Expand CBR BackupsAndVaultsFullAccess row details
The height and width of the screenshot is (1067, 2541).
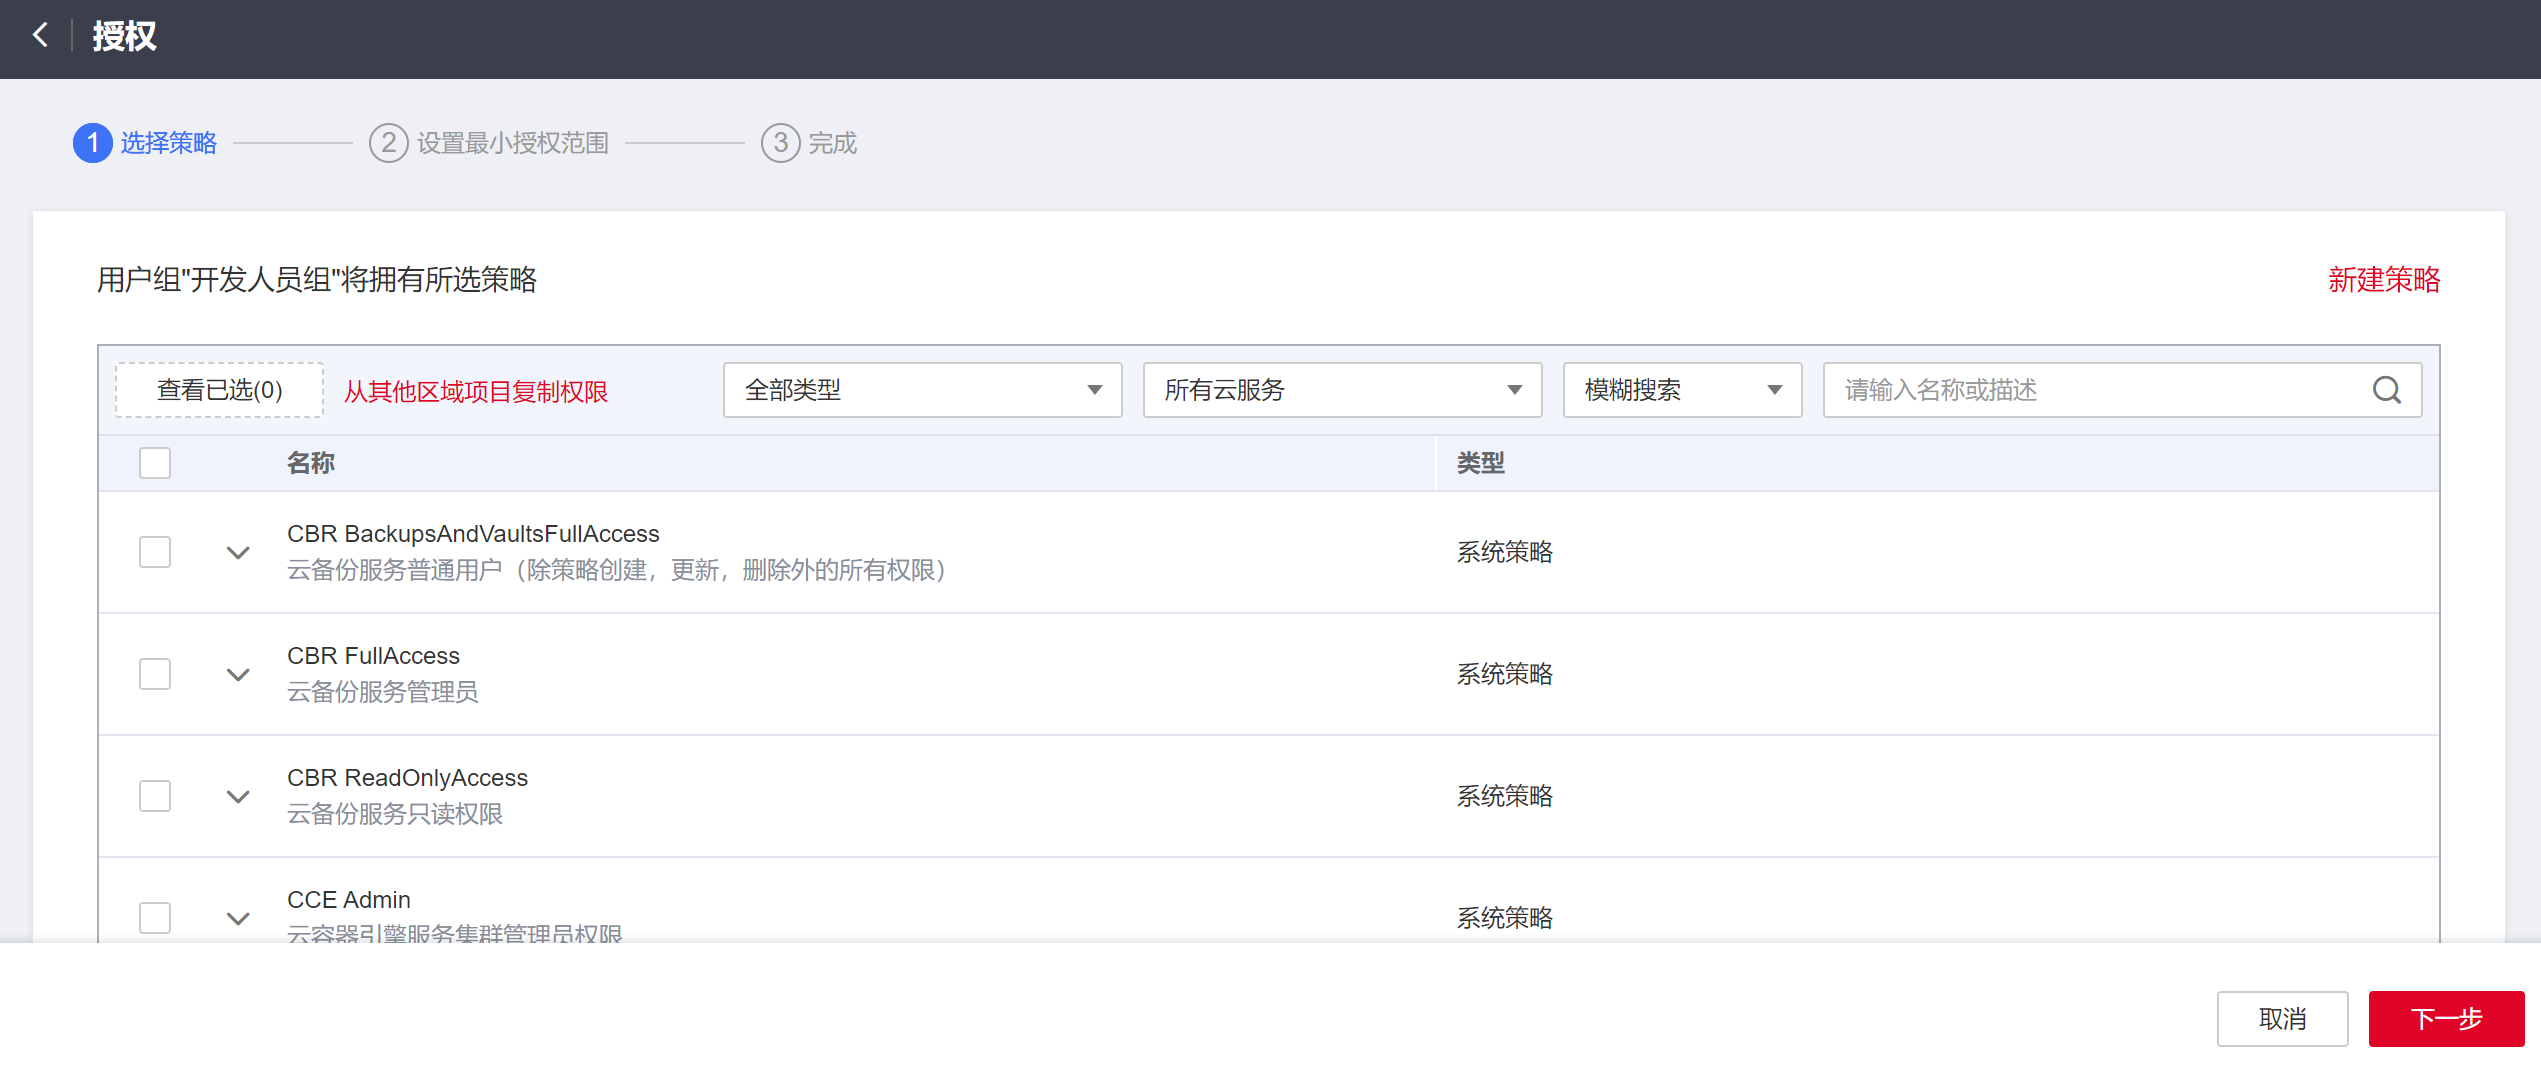(x=238, y=553)
